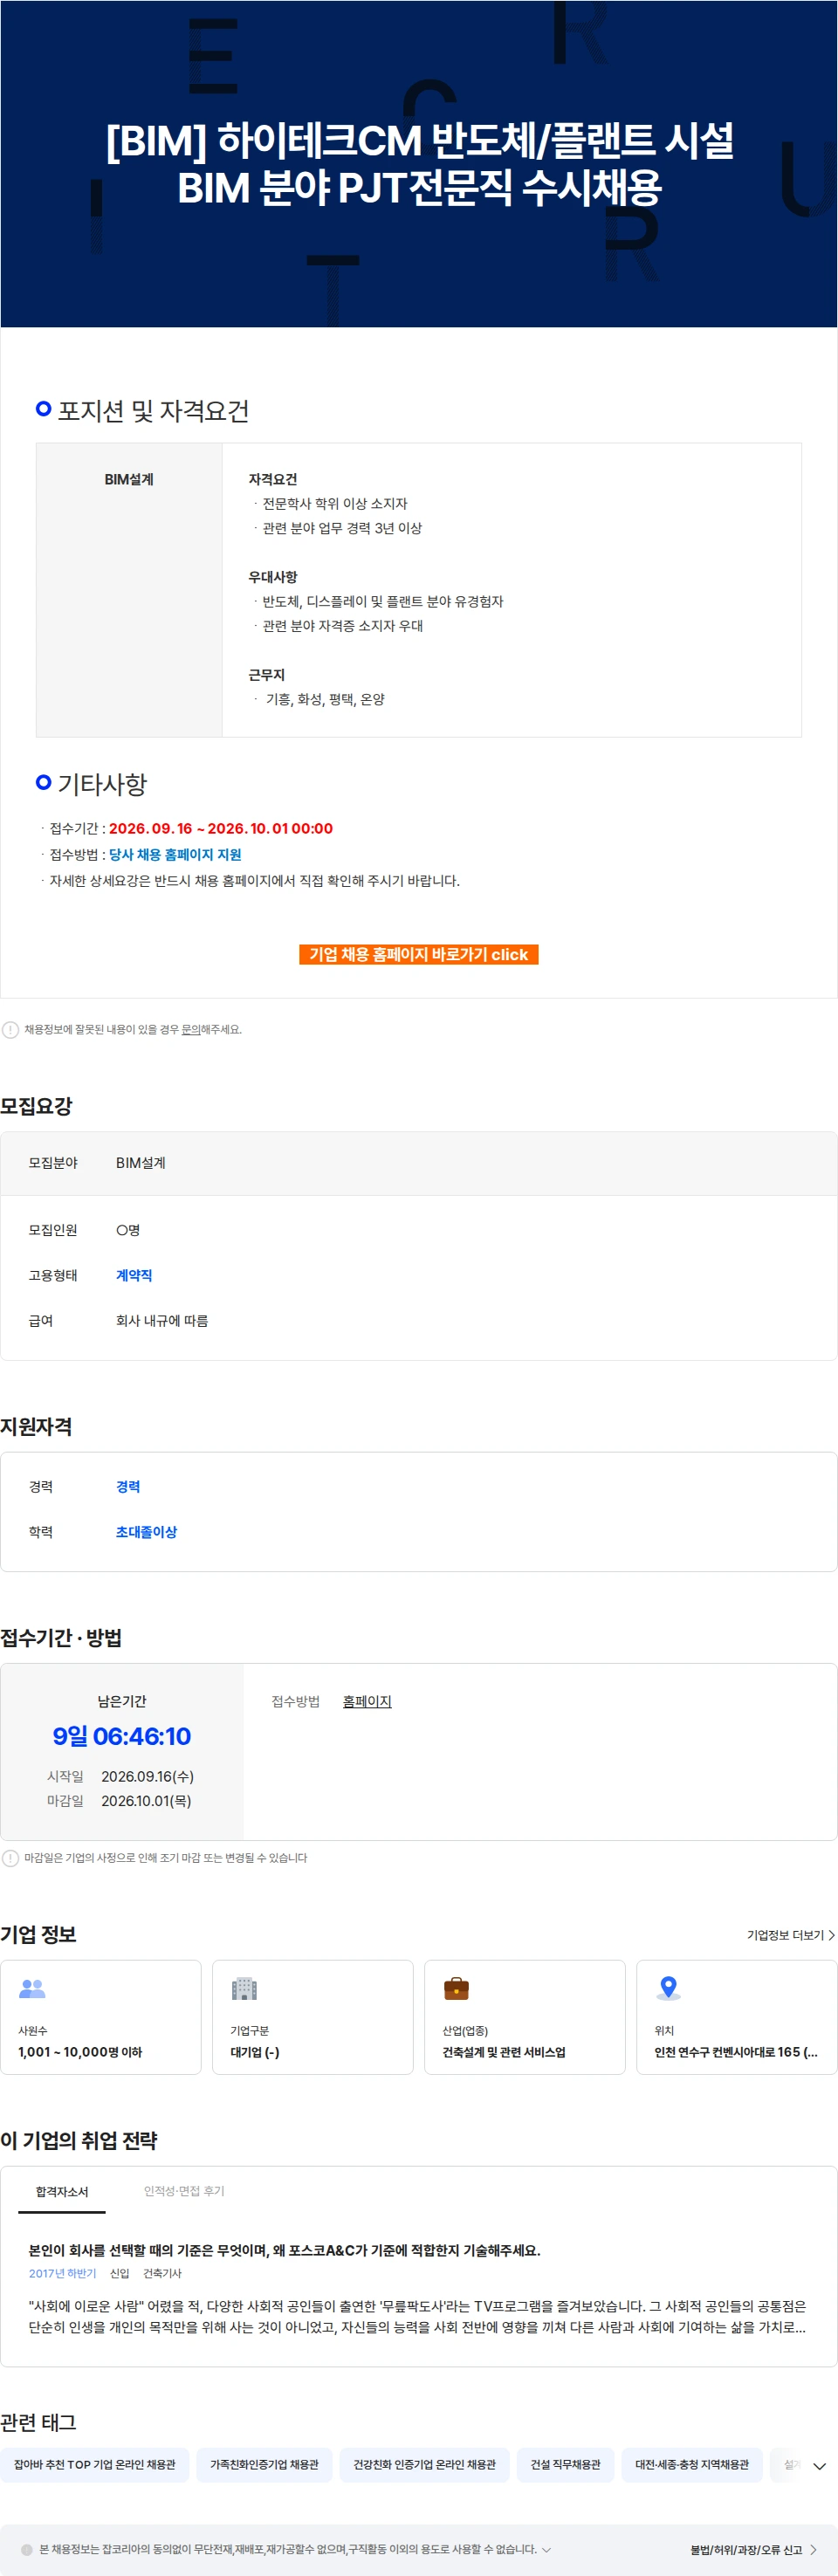
Task: Open the 건설 직무채용관 tag
Action: point(565,2464)
